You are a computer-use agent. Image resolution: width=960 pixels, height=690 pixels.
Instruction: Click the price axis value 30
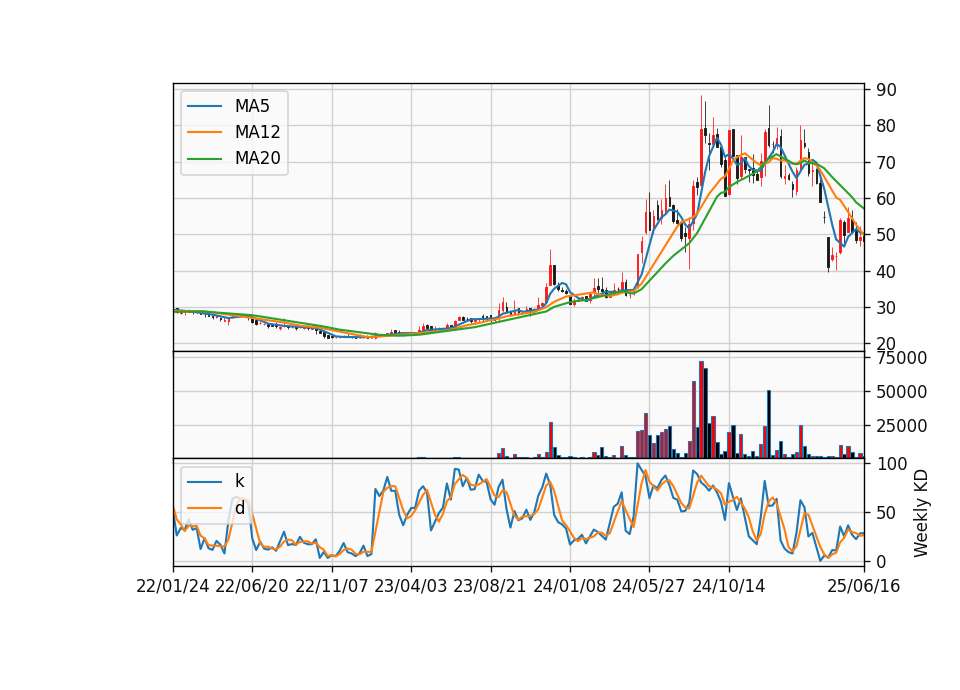click(x=886, y=308)
